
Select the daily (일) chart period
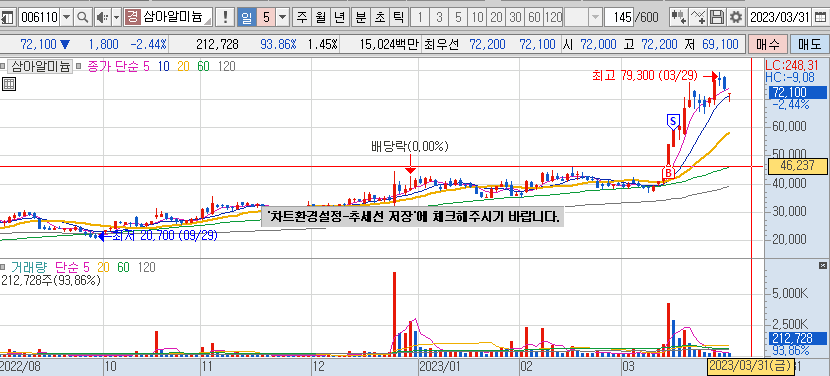[246, 17]
